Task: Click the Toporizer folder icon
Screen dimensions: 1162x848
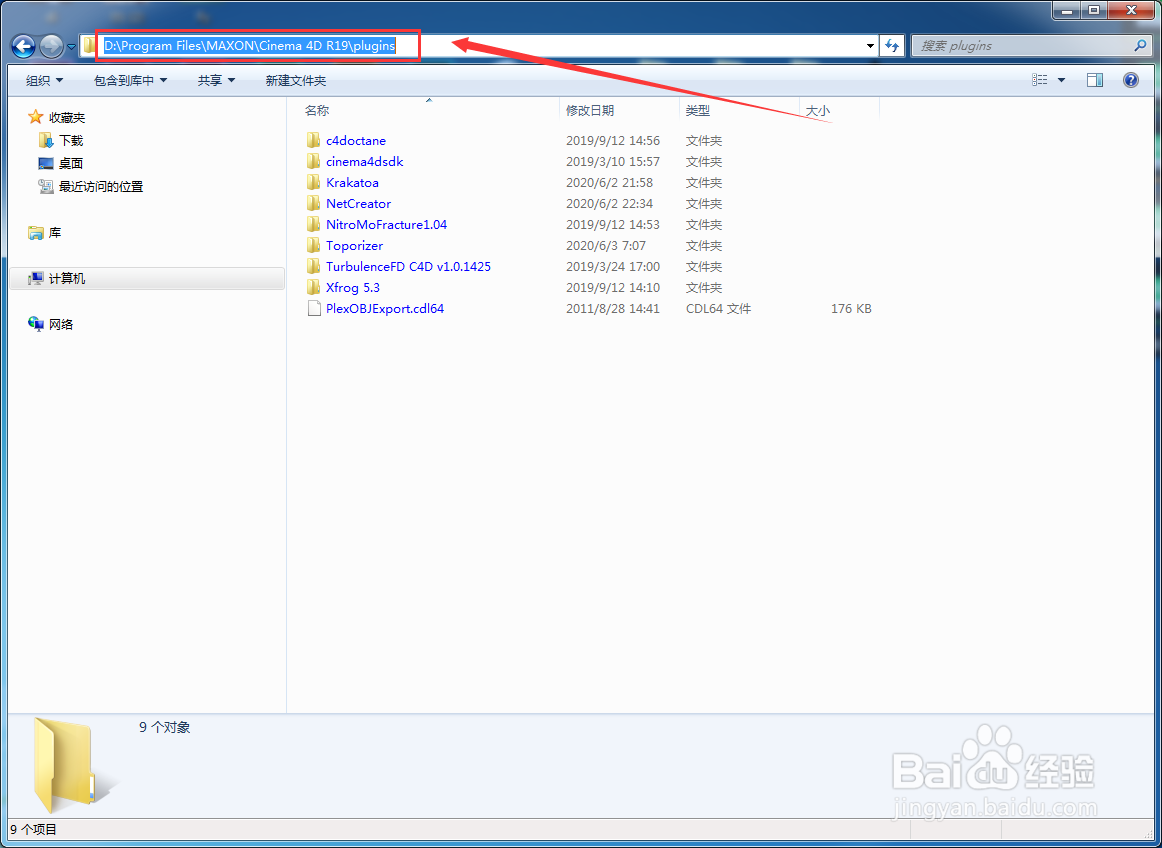Action: click(313, 245)
